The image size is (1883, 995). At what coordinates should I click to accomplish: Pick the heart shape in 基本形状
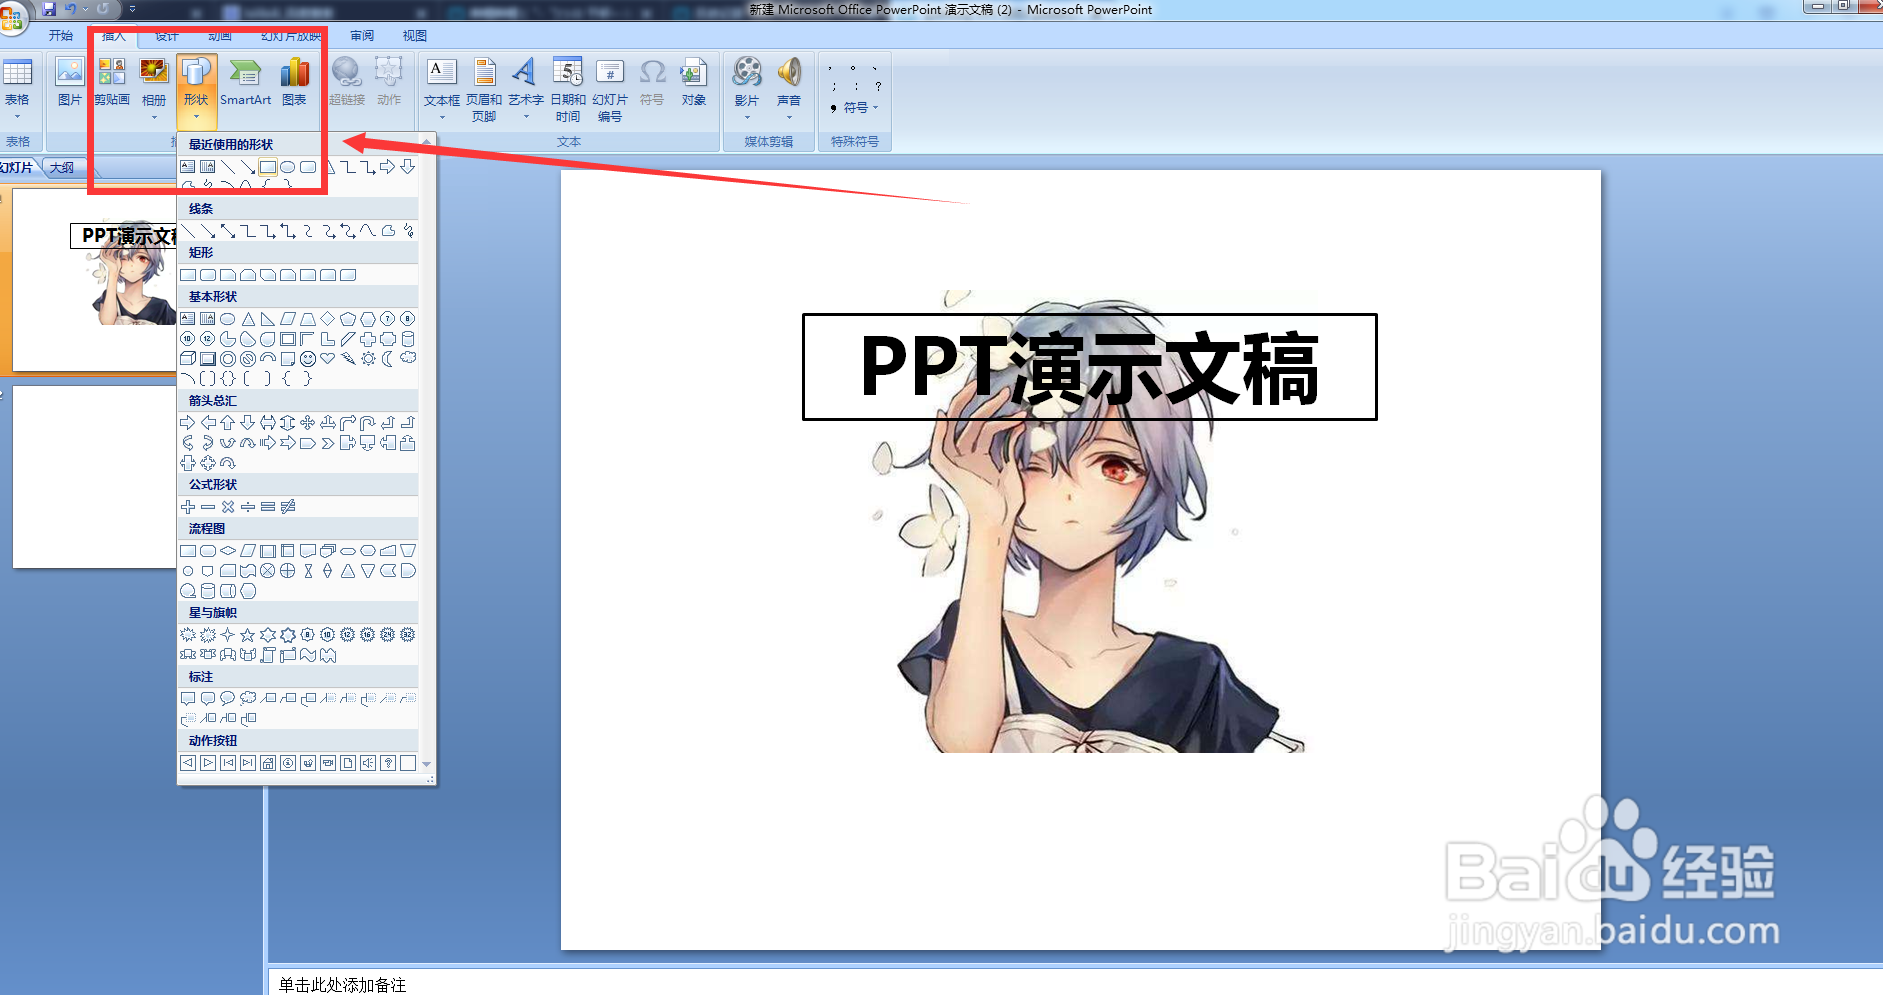328,359
